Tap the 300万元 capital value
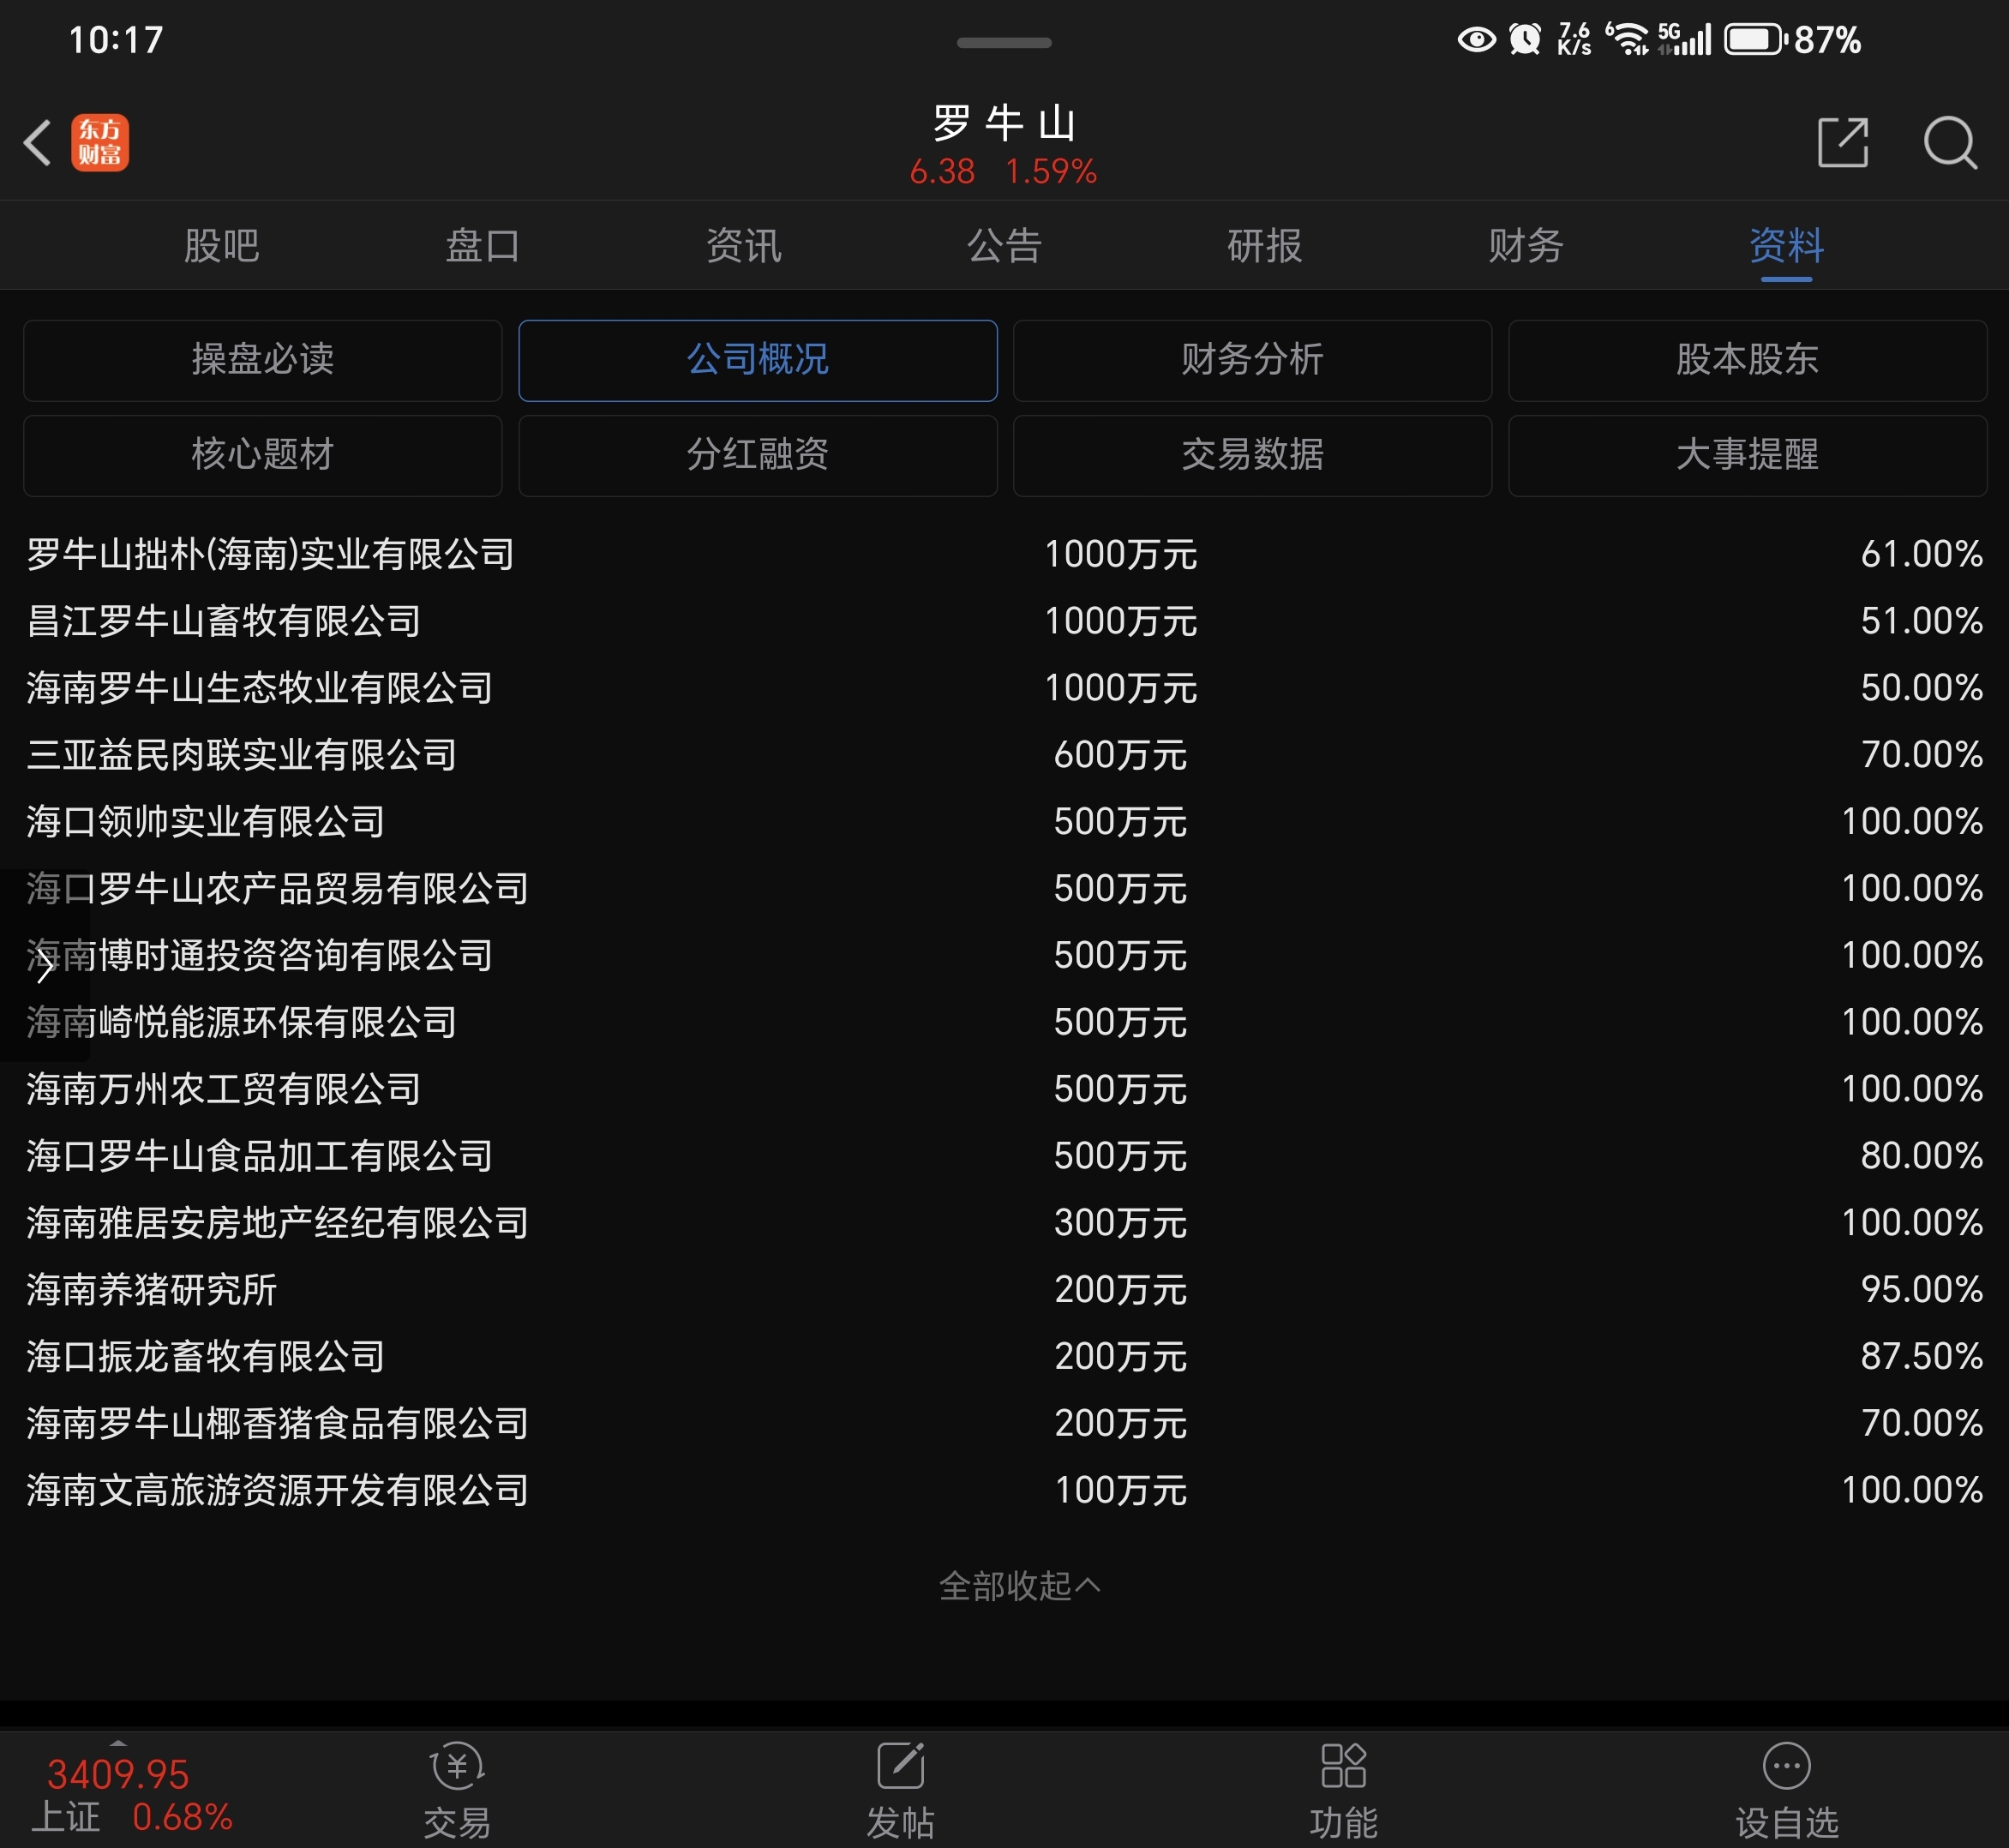 tap(1120, 1223)
